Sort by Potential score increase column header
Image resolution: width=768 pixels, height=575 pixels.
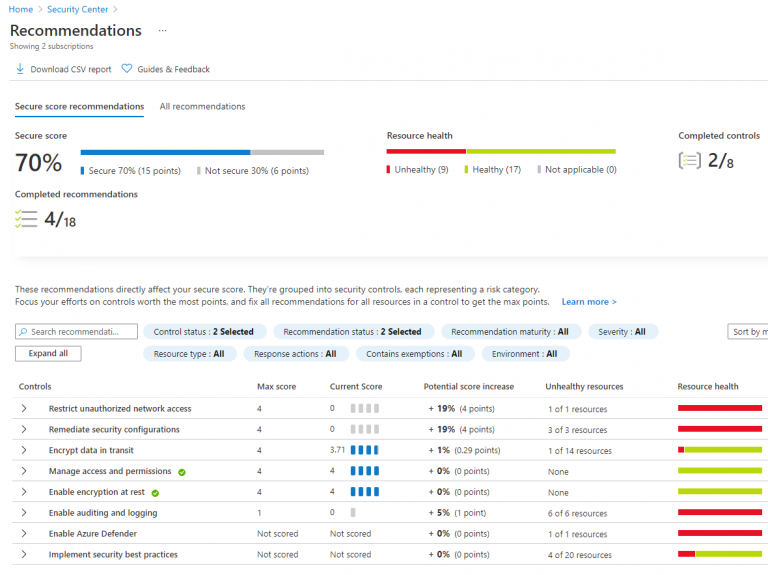point(469,386)
